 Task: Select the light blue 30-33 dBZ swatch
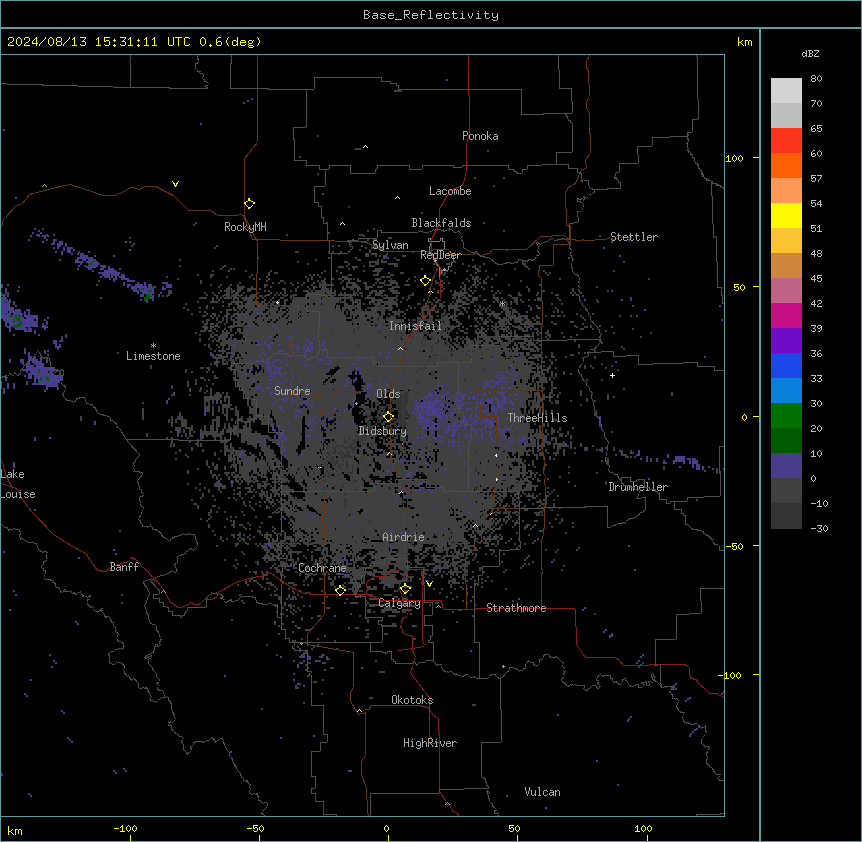point(786,391)
